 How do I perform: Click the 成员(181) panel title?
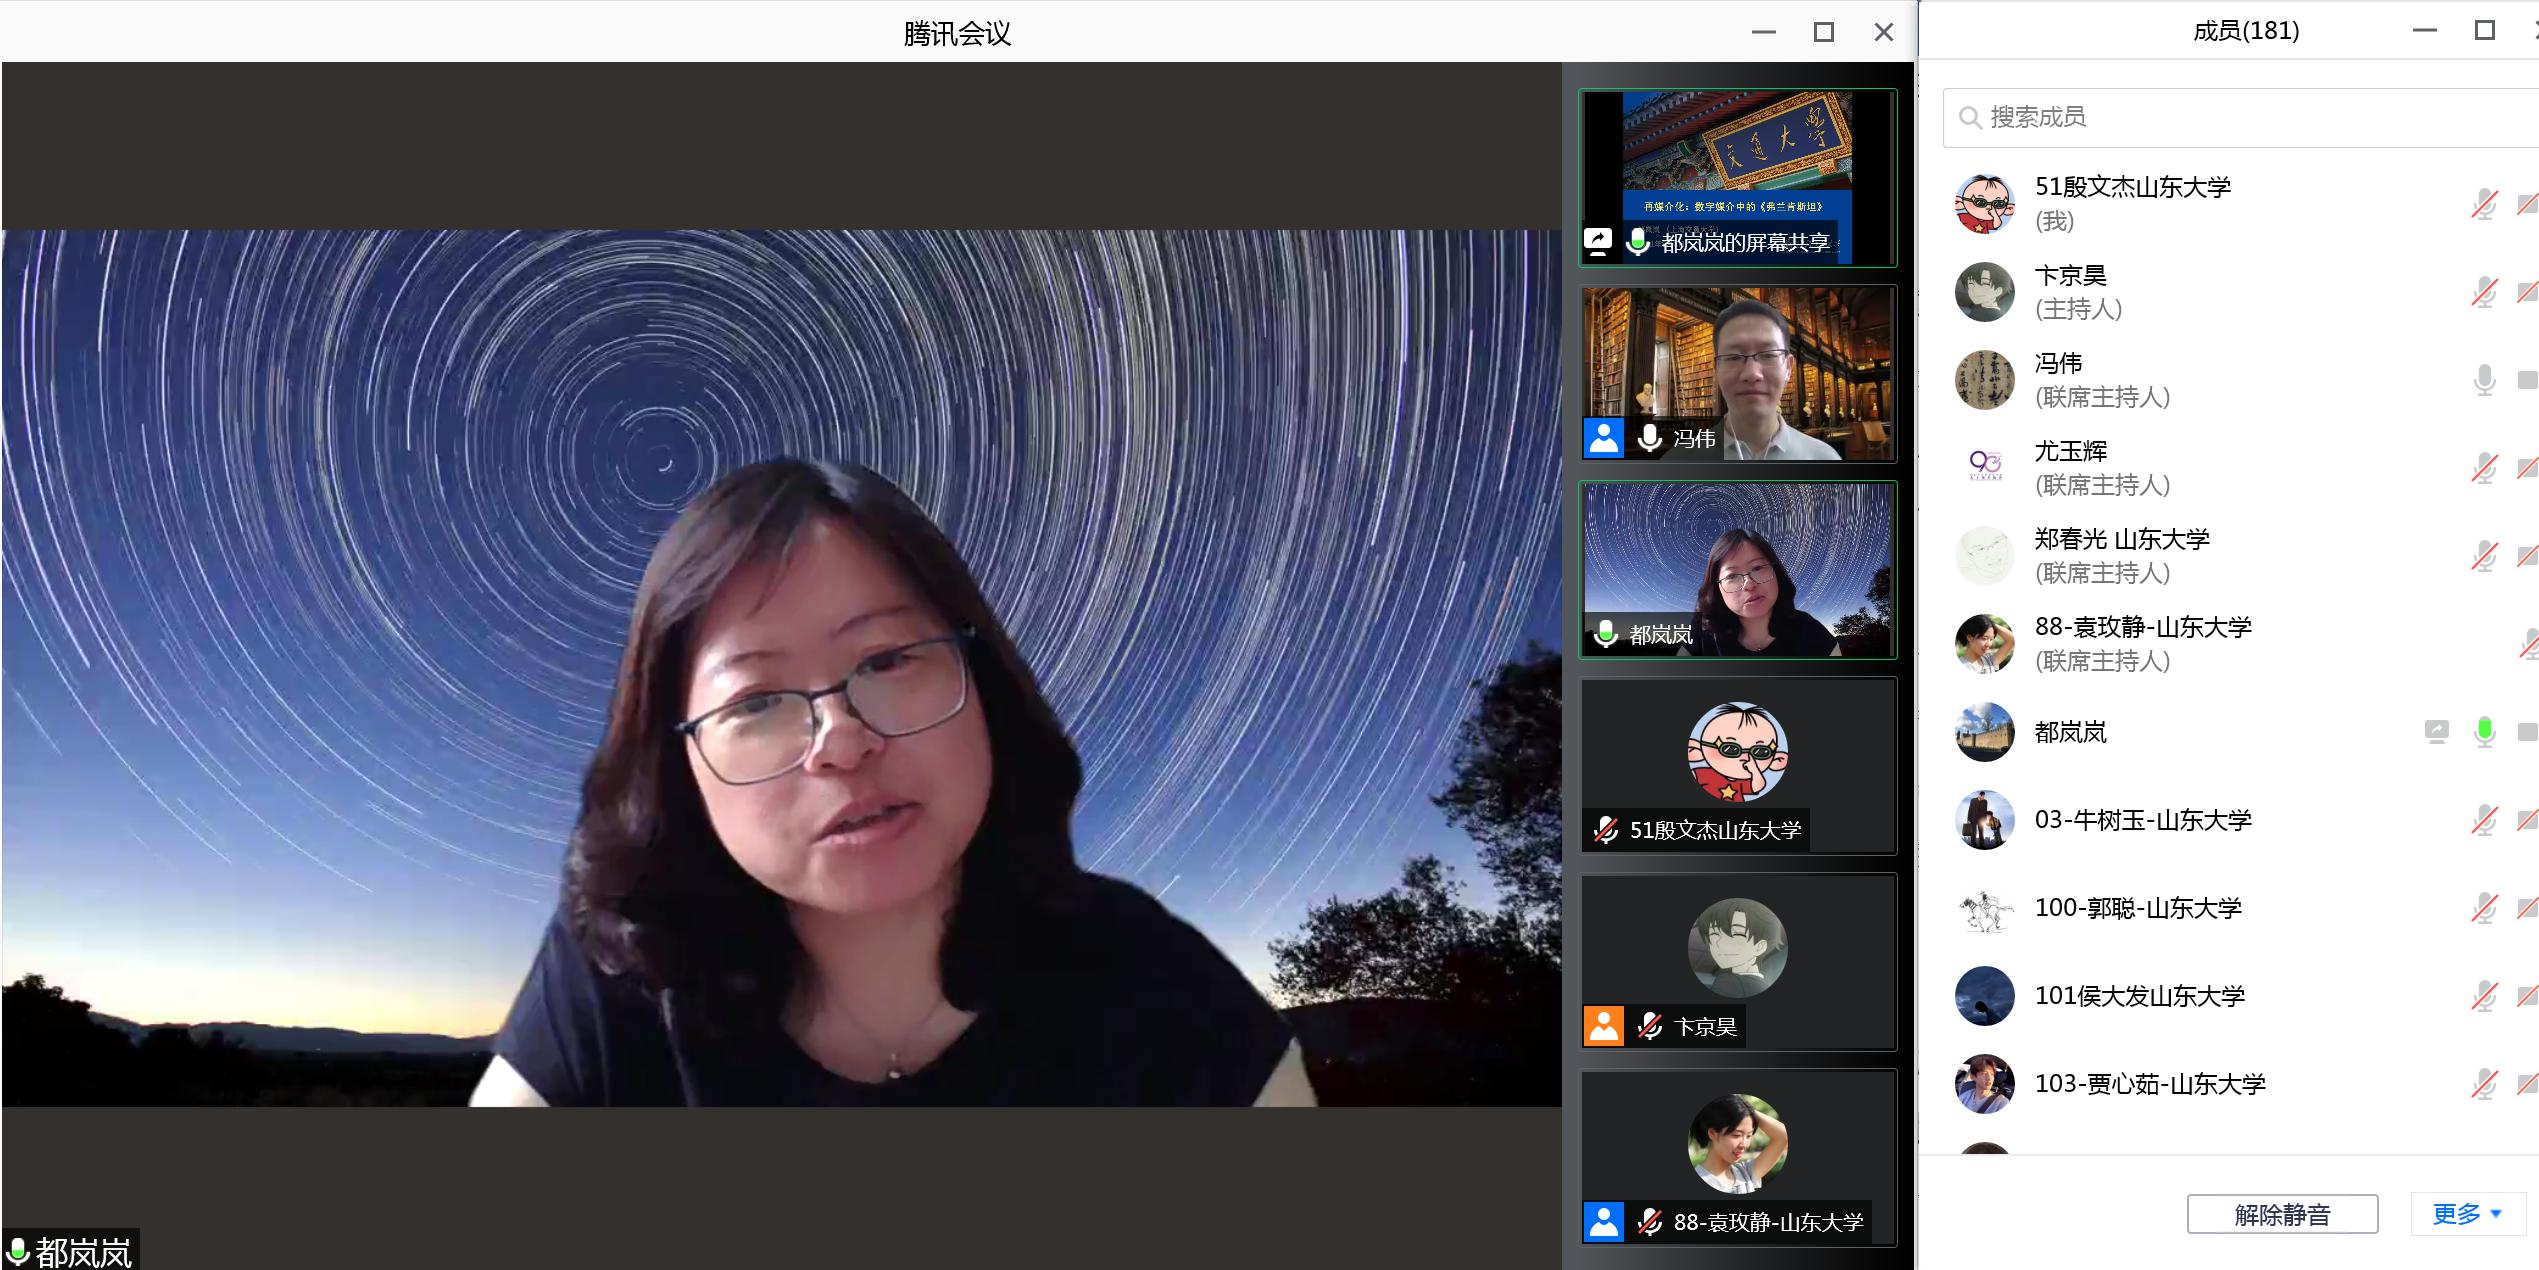(2246, 31)
